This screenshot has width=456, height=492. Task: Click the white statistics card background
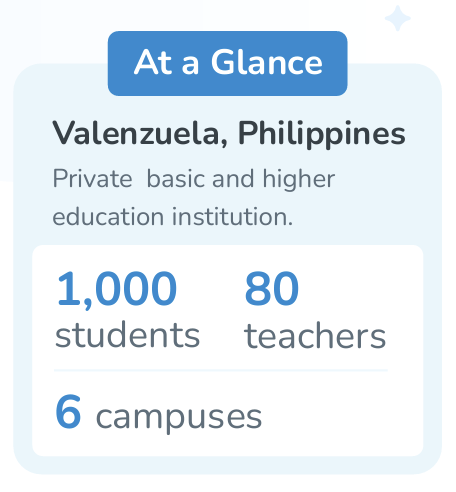pos(228,351)
